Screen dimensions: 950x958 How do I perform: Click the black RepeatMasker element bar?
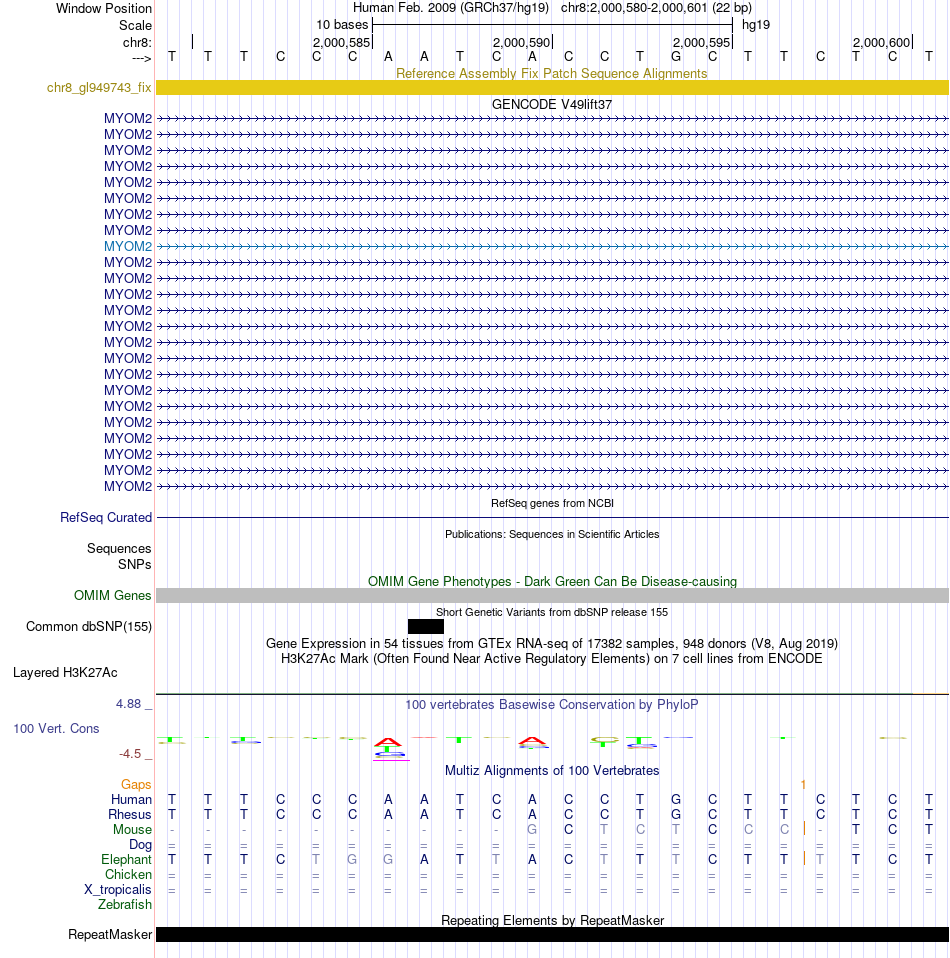point(552,935)
